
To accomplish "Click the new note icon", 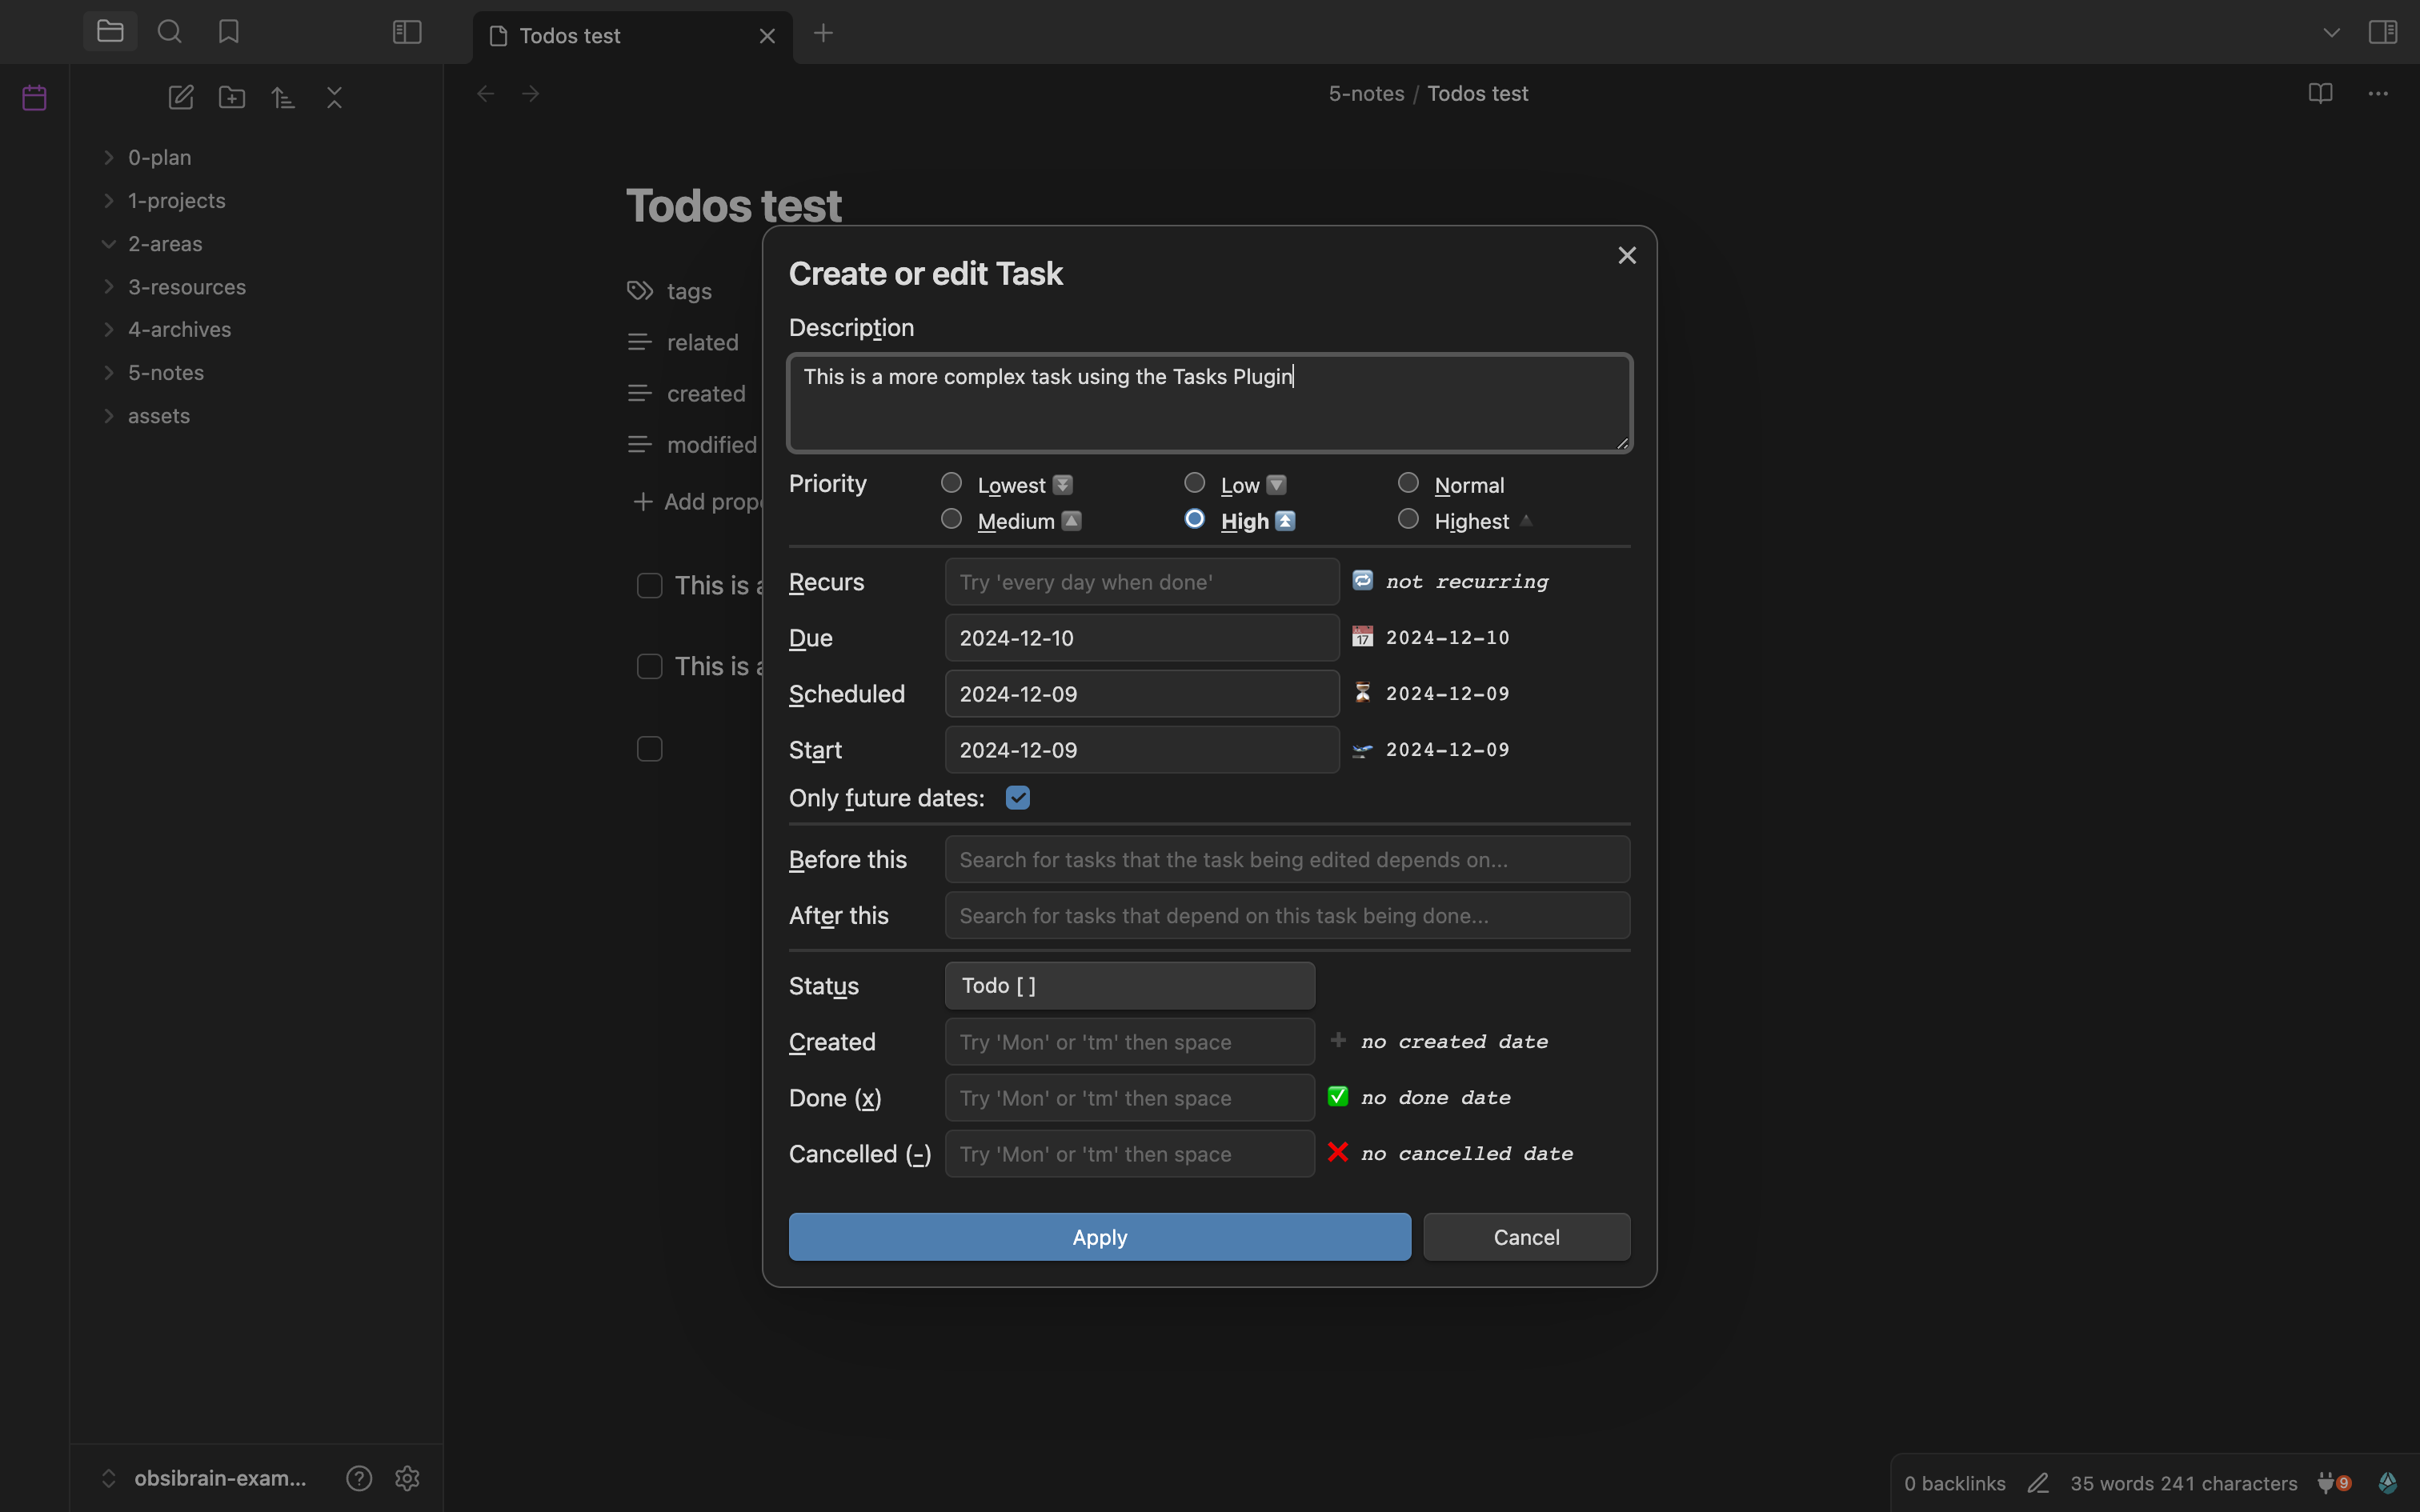I will (x=181, y=97).
